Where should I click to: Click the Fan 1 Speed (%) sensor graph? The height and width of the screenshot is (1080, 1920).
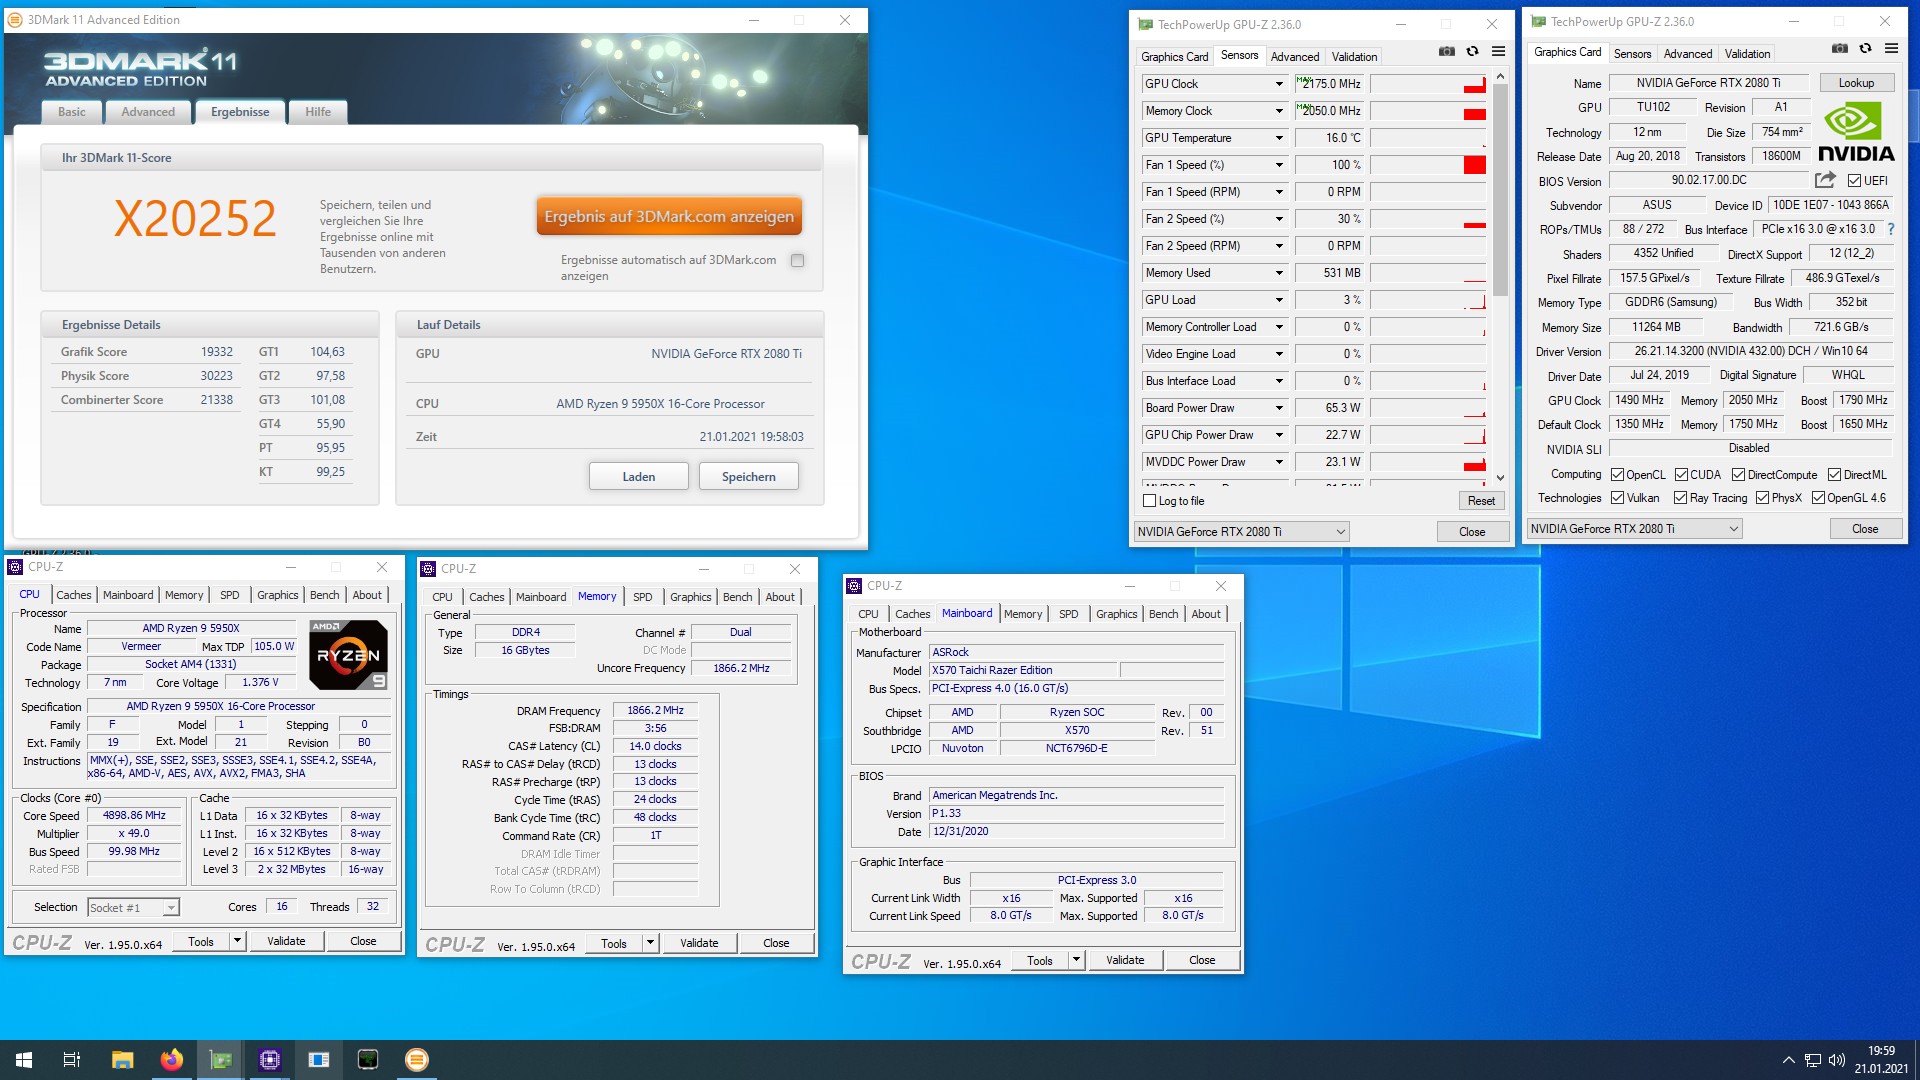tap(1428, 165)
